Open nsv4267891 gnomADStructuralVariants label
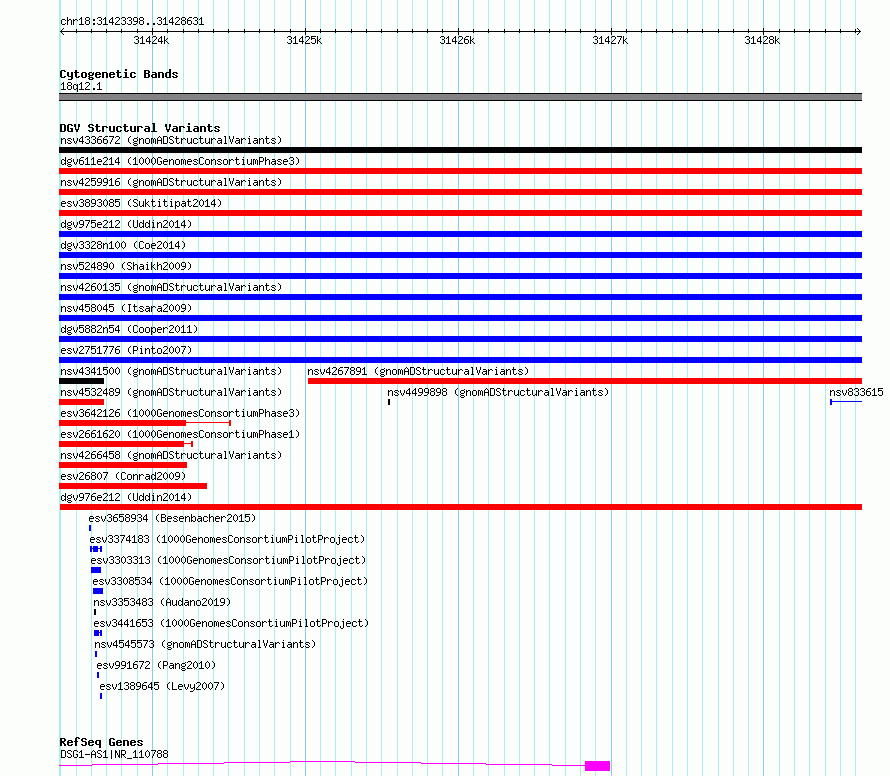The width and height of the screenshot is (890, 776). coord(418,371)
